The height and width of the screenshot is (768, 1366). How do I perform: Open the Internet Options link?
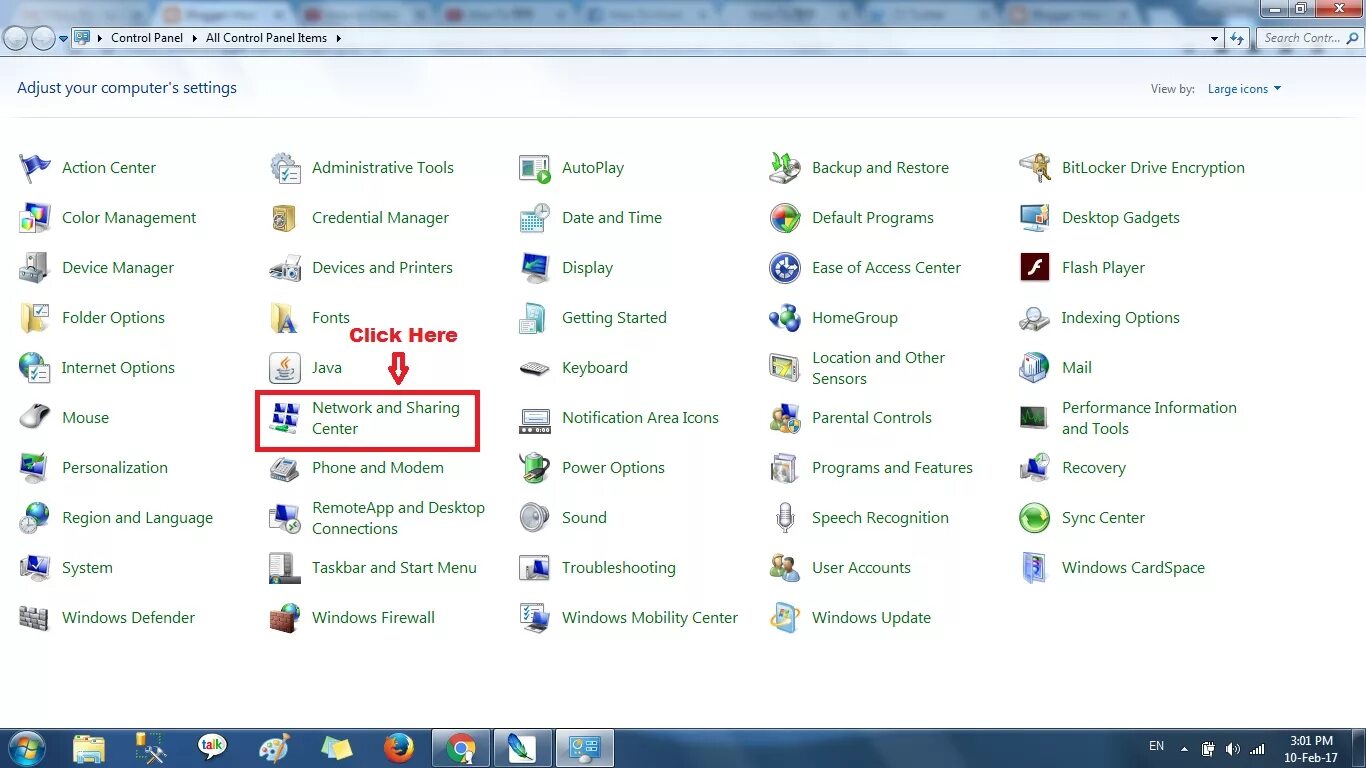(x=118, y=368)
